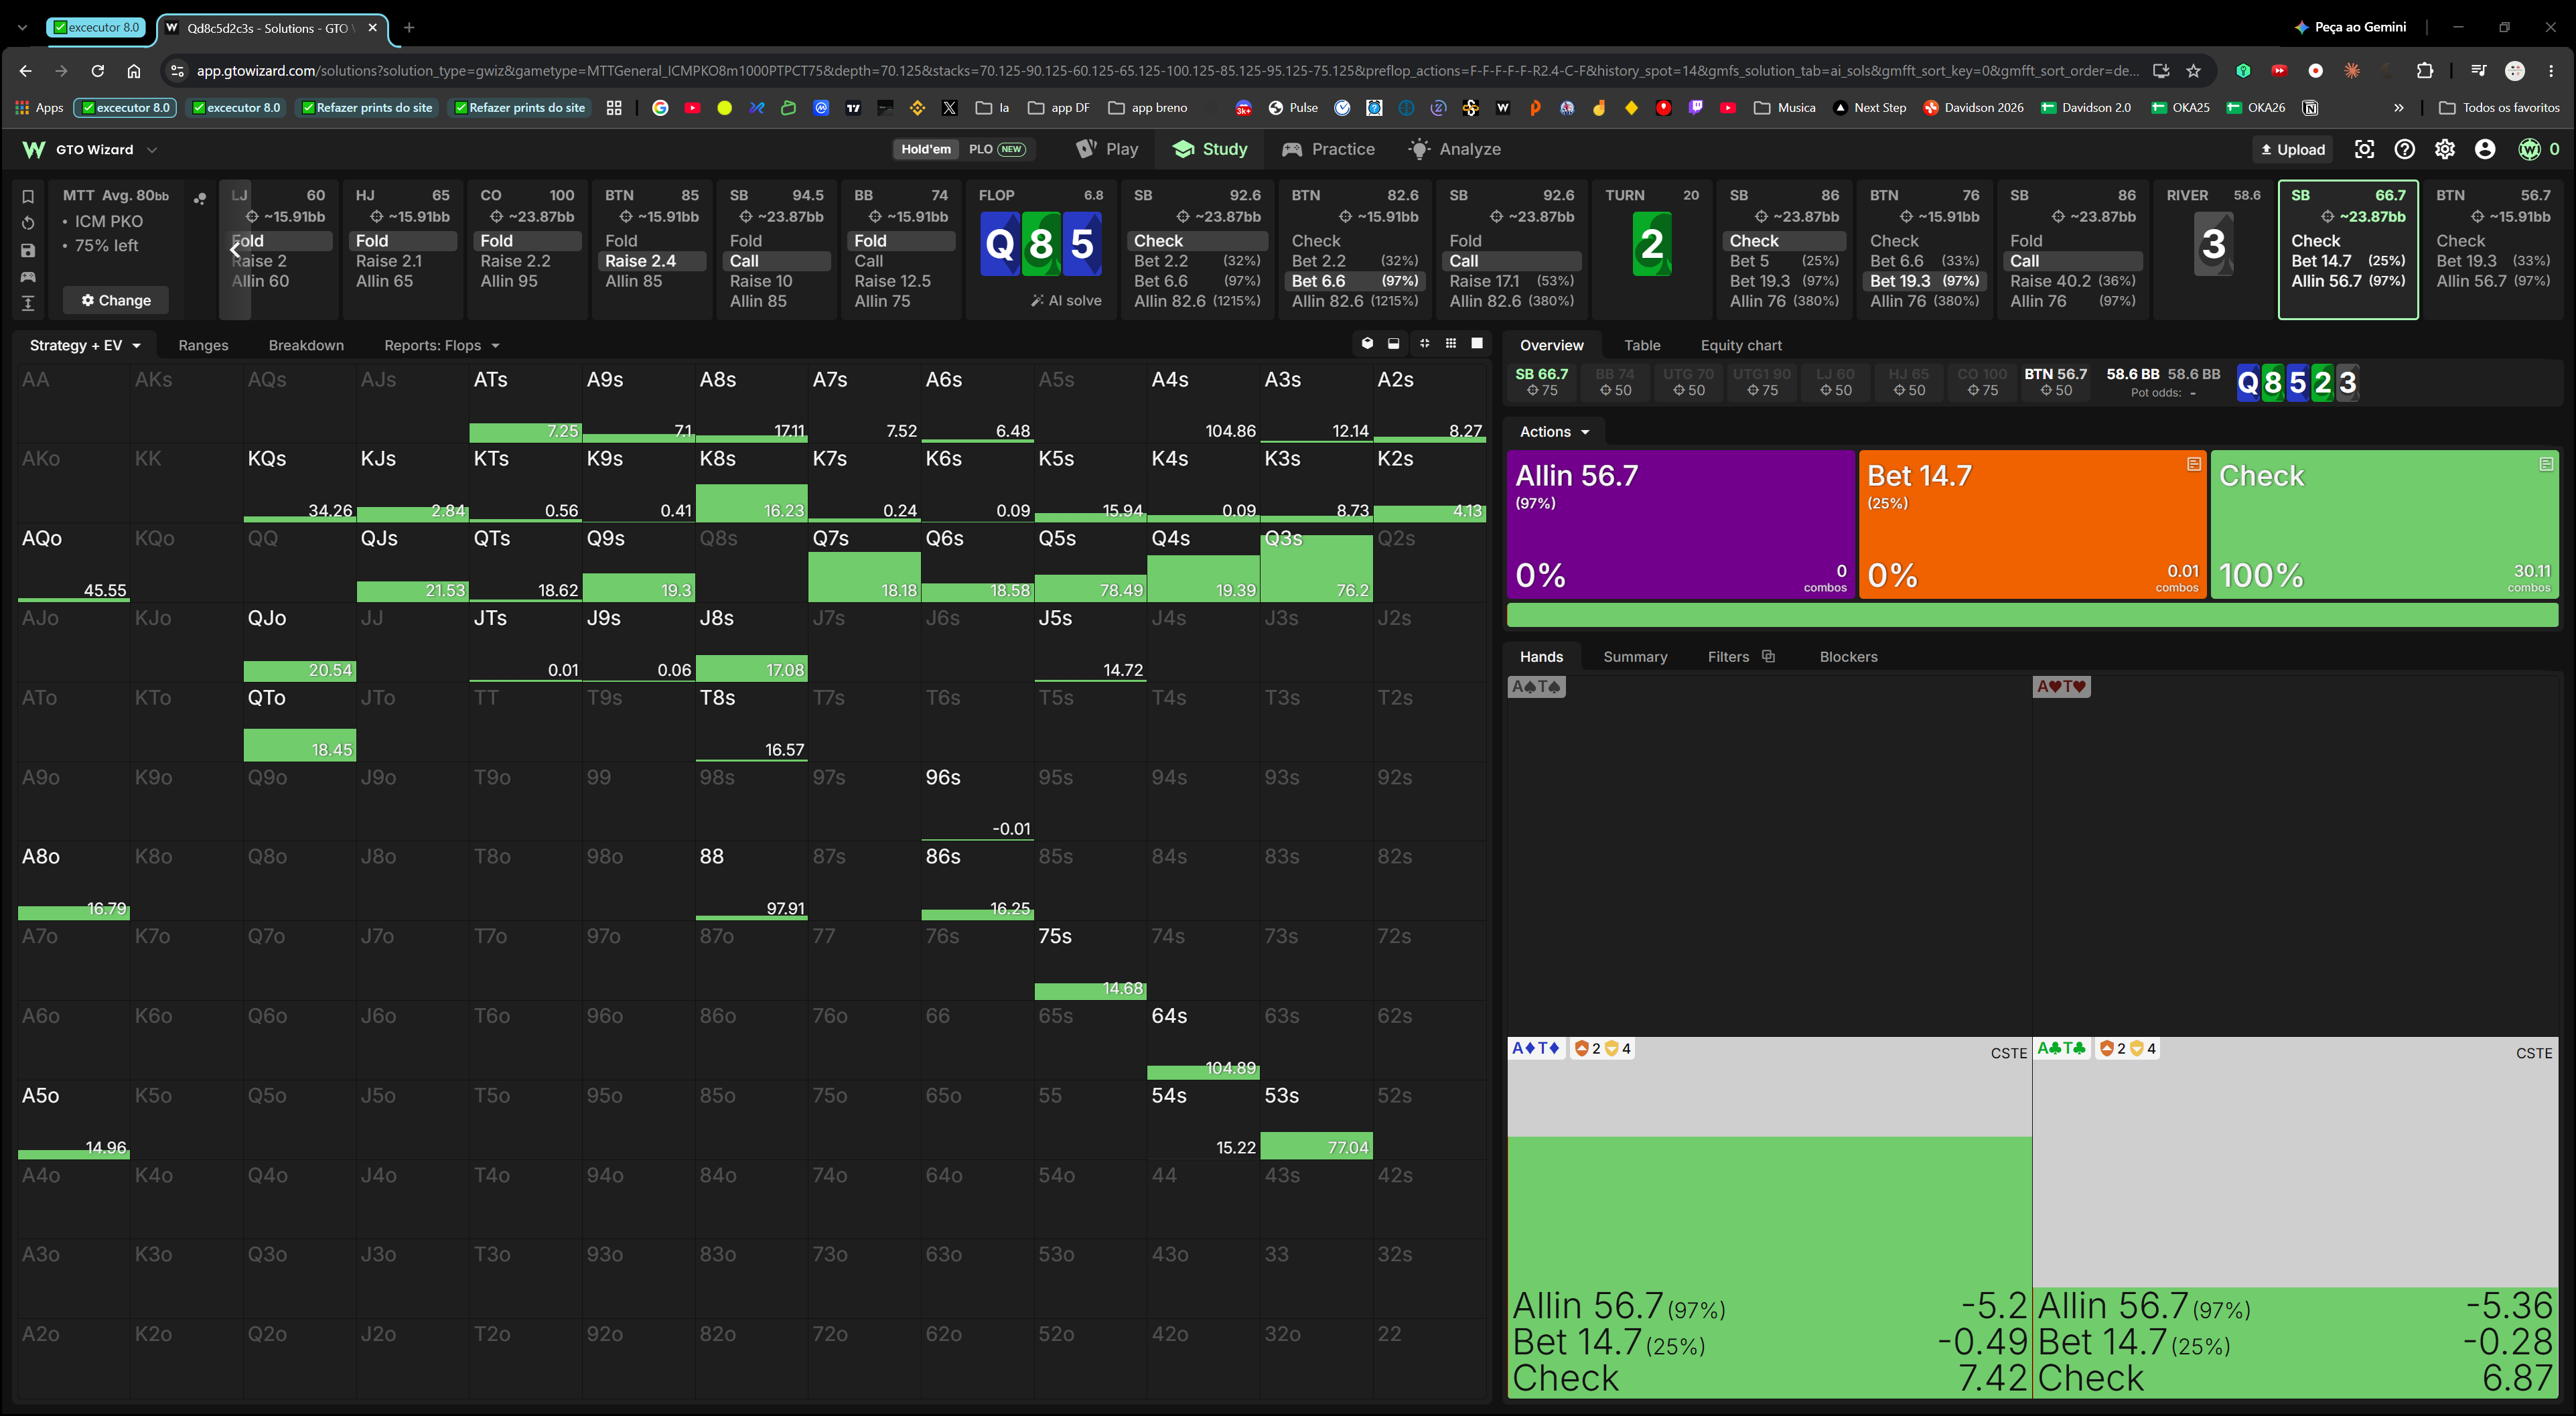The width and height of the screenshot is (2576, 1416).
Task: Click the copy icon next to Filters
Action: 1768,656
